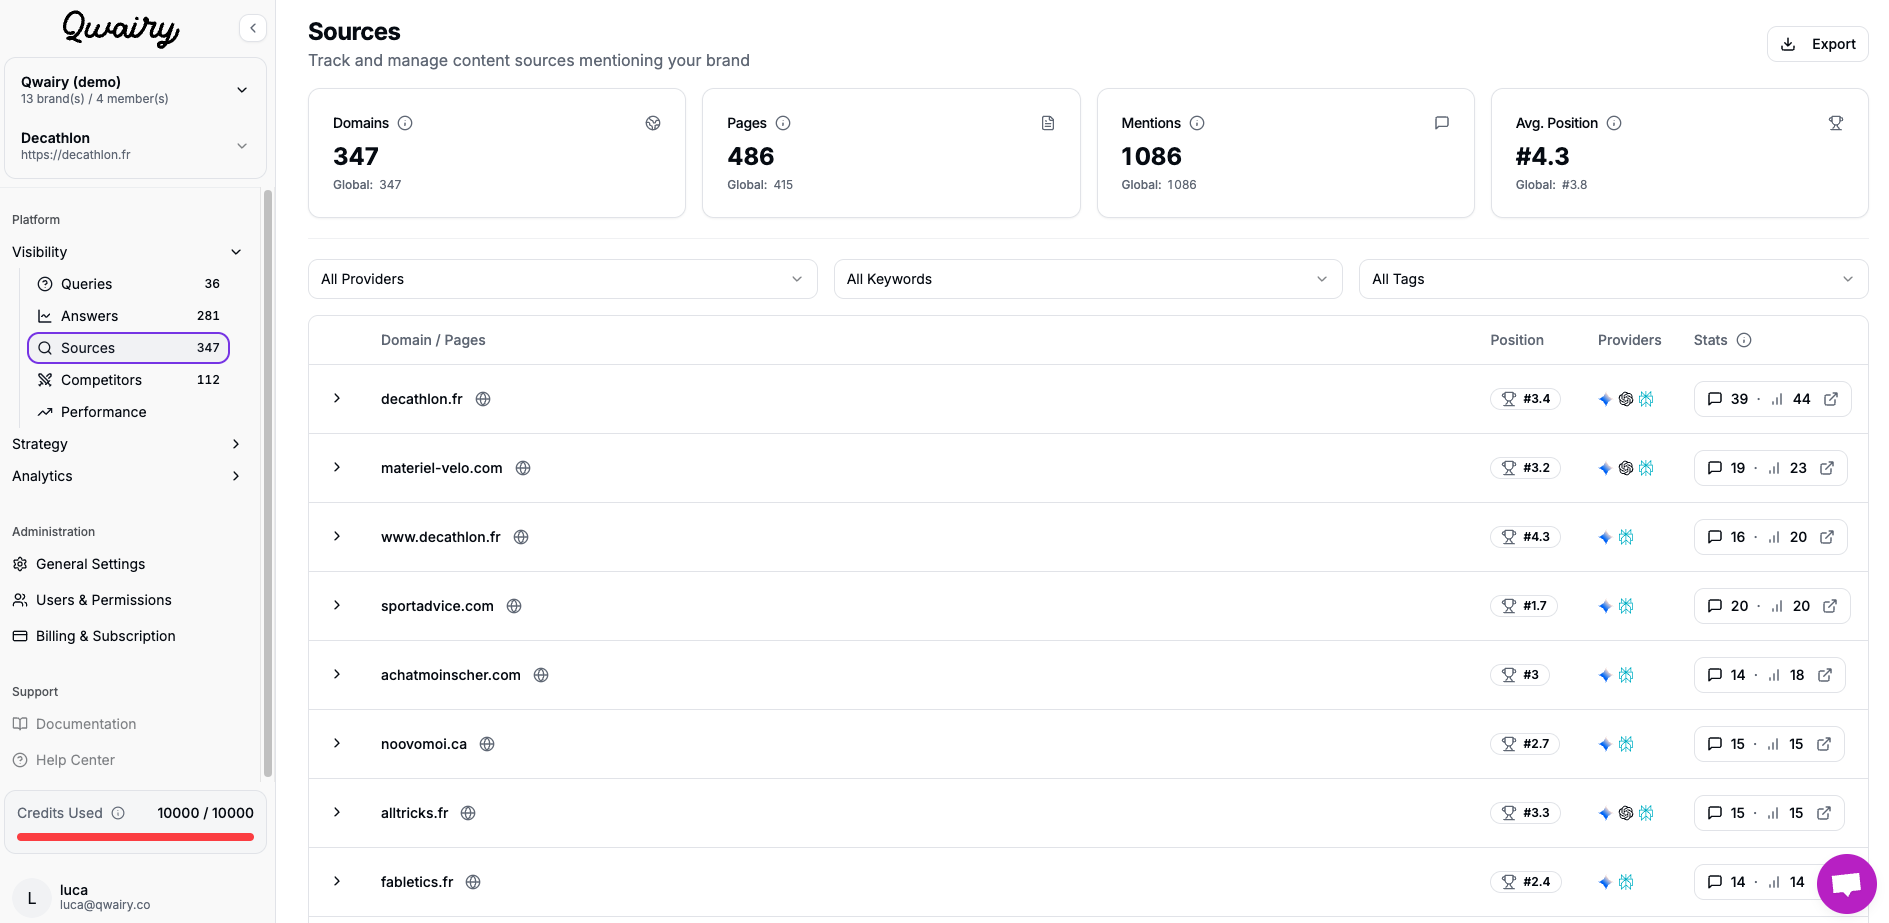1889x923 pixels.
Task: Click the Pages info icon
Action: 783,123
